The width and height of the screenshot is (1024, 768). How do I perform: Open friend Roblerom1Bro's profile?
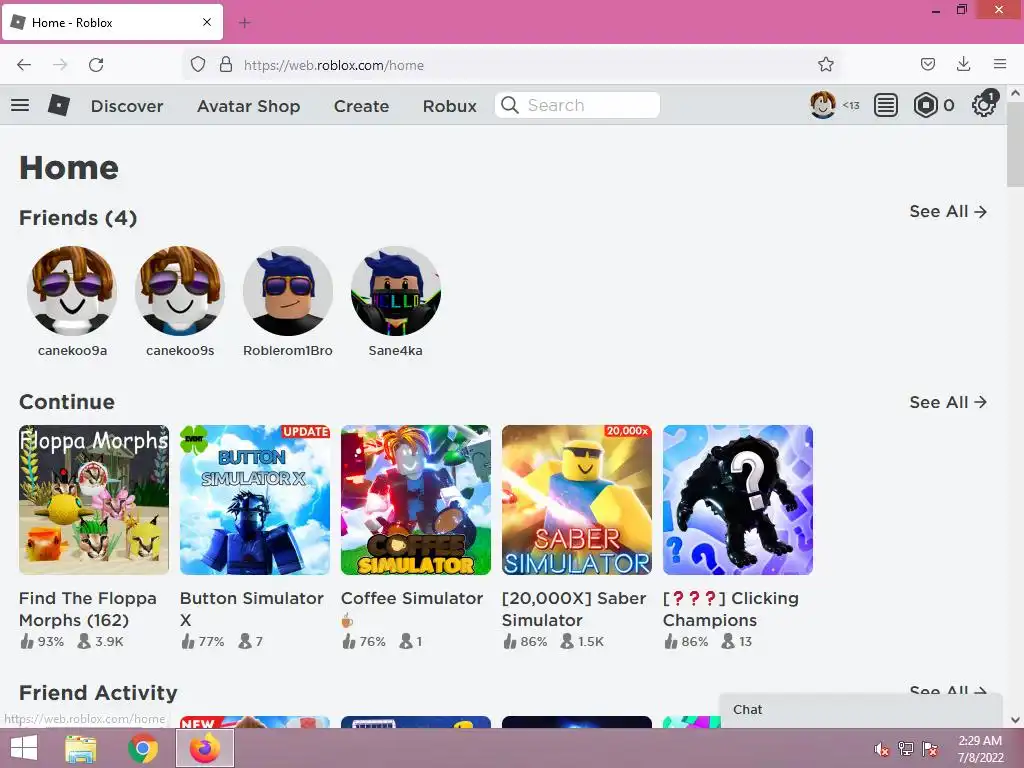coord(288,291)
